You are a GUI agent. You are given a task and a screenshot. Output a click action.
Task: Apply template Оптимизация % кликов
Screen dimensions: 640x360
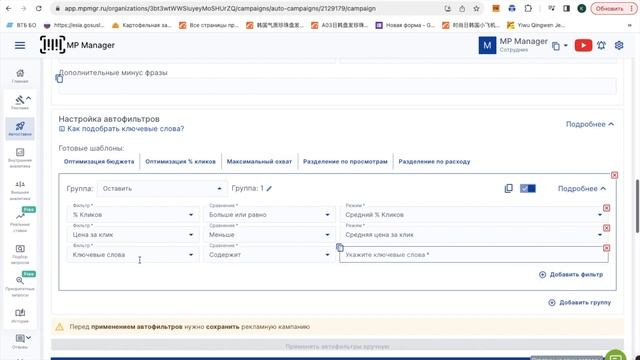coord(180,162)
